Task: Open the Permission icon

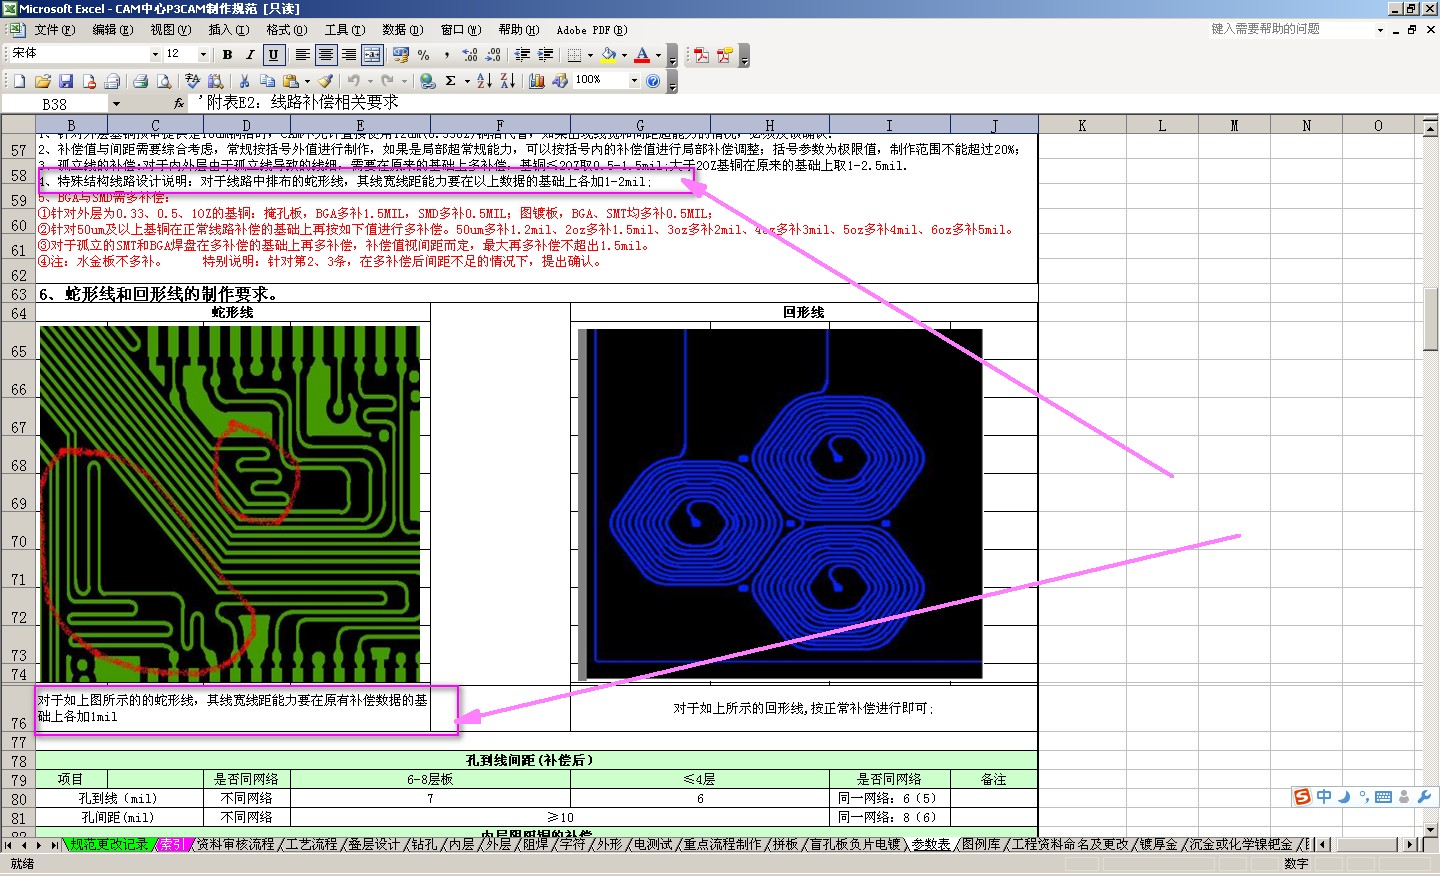Action: point(89,81)
